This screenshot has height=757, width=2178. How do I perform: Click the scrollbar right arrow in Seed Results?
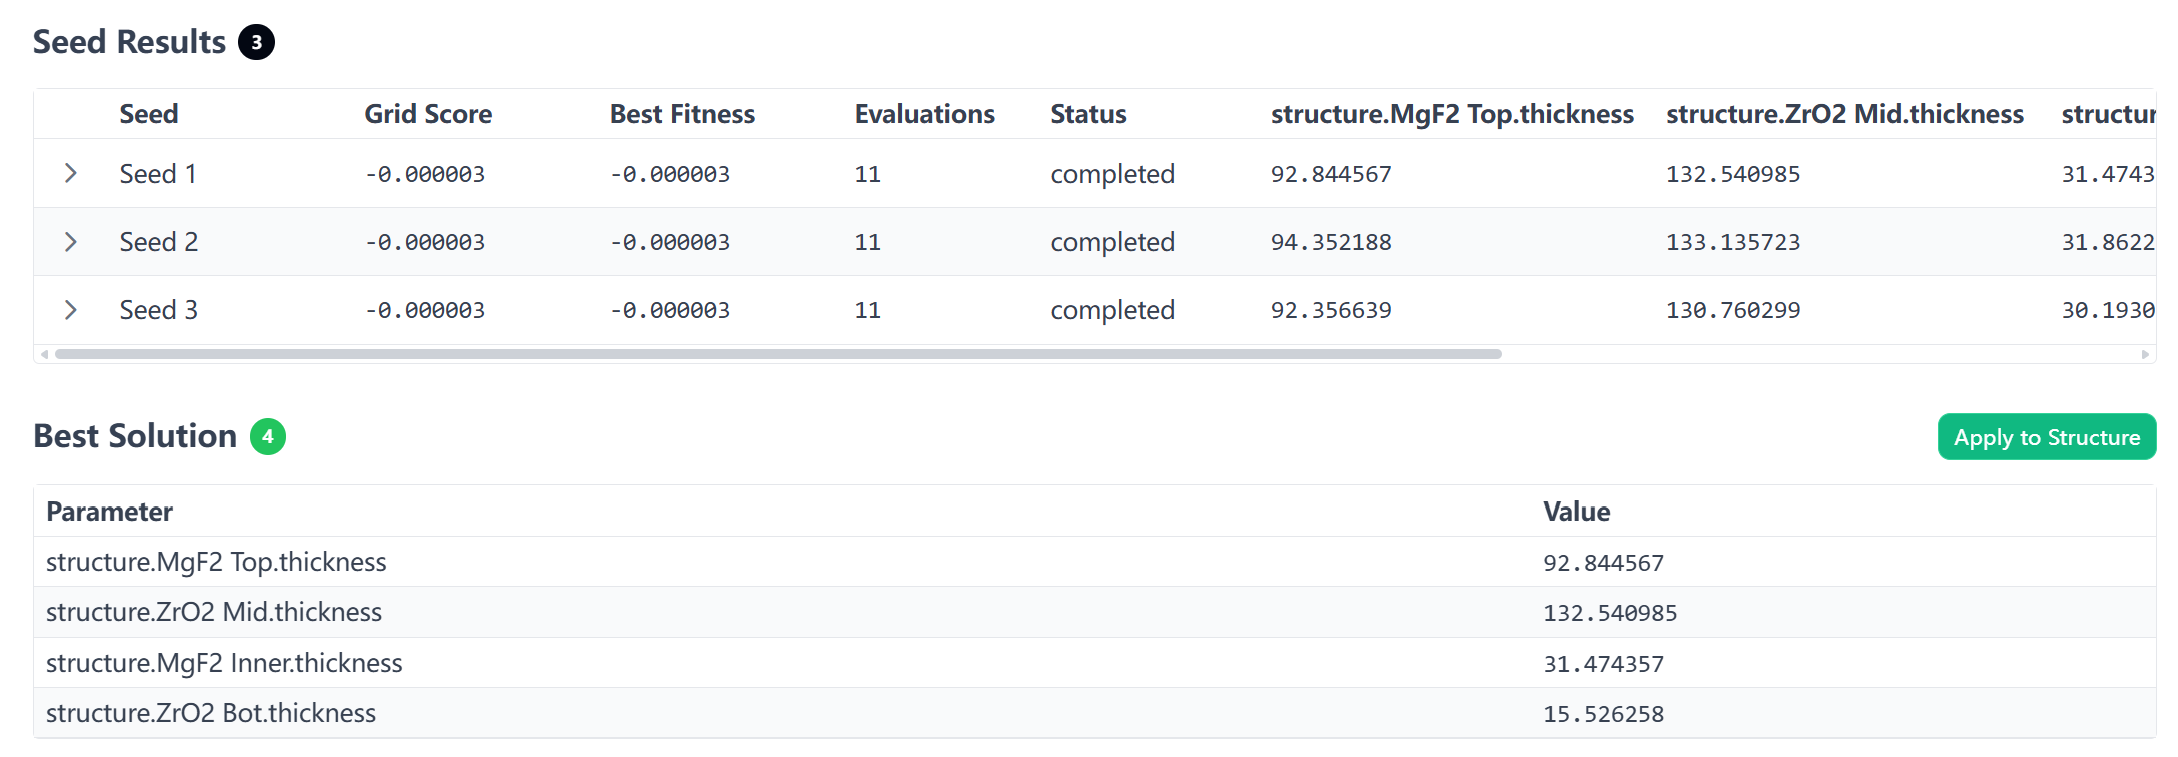(2145, 354)
